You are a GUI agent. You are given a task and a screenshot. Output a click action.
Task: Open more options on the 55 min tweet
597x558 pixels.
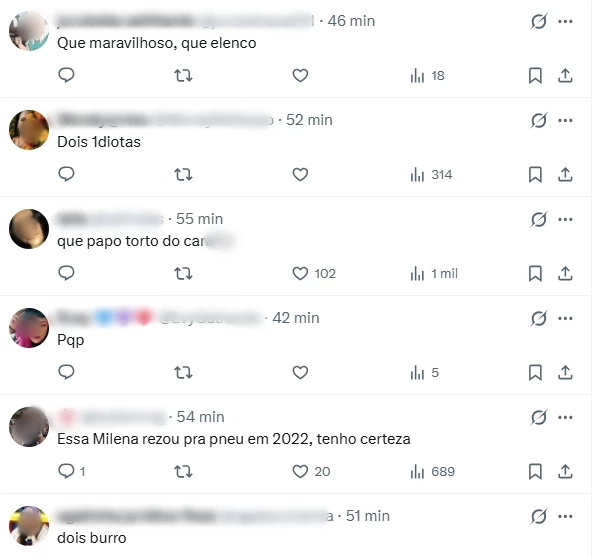coord(565,219)
